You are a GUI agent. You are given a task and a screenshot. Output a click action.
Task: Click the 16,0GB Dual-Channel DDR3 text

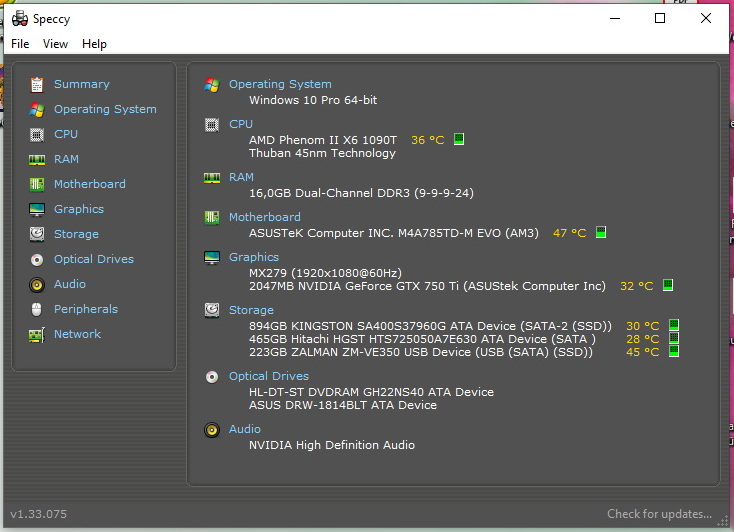(x=361, y=193)
